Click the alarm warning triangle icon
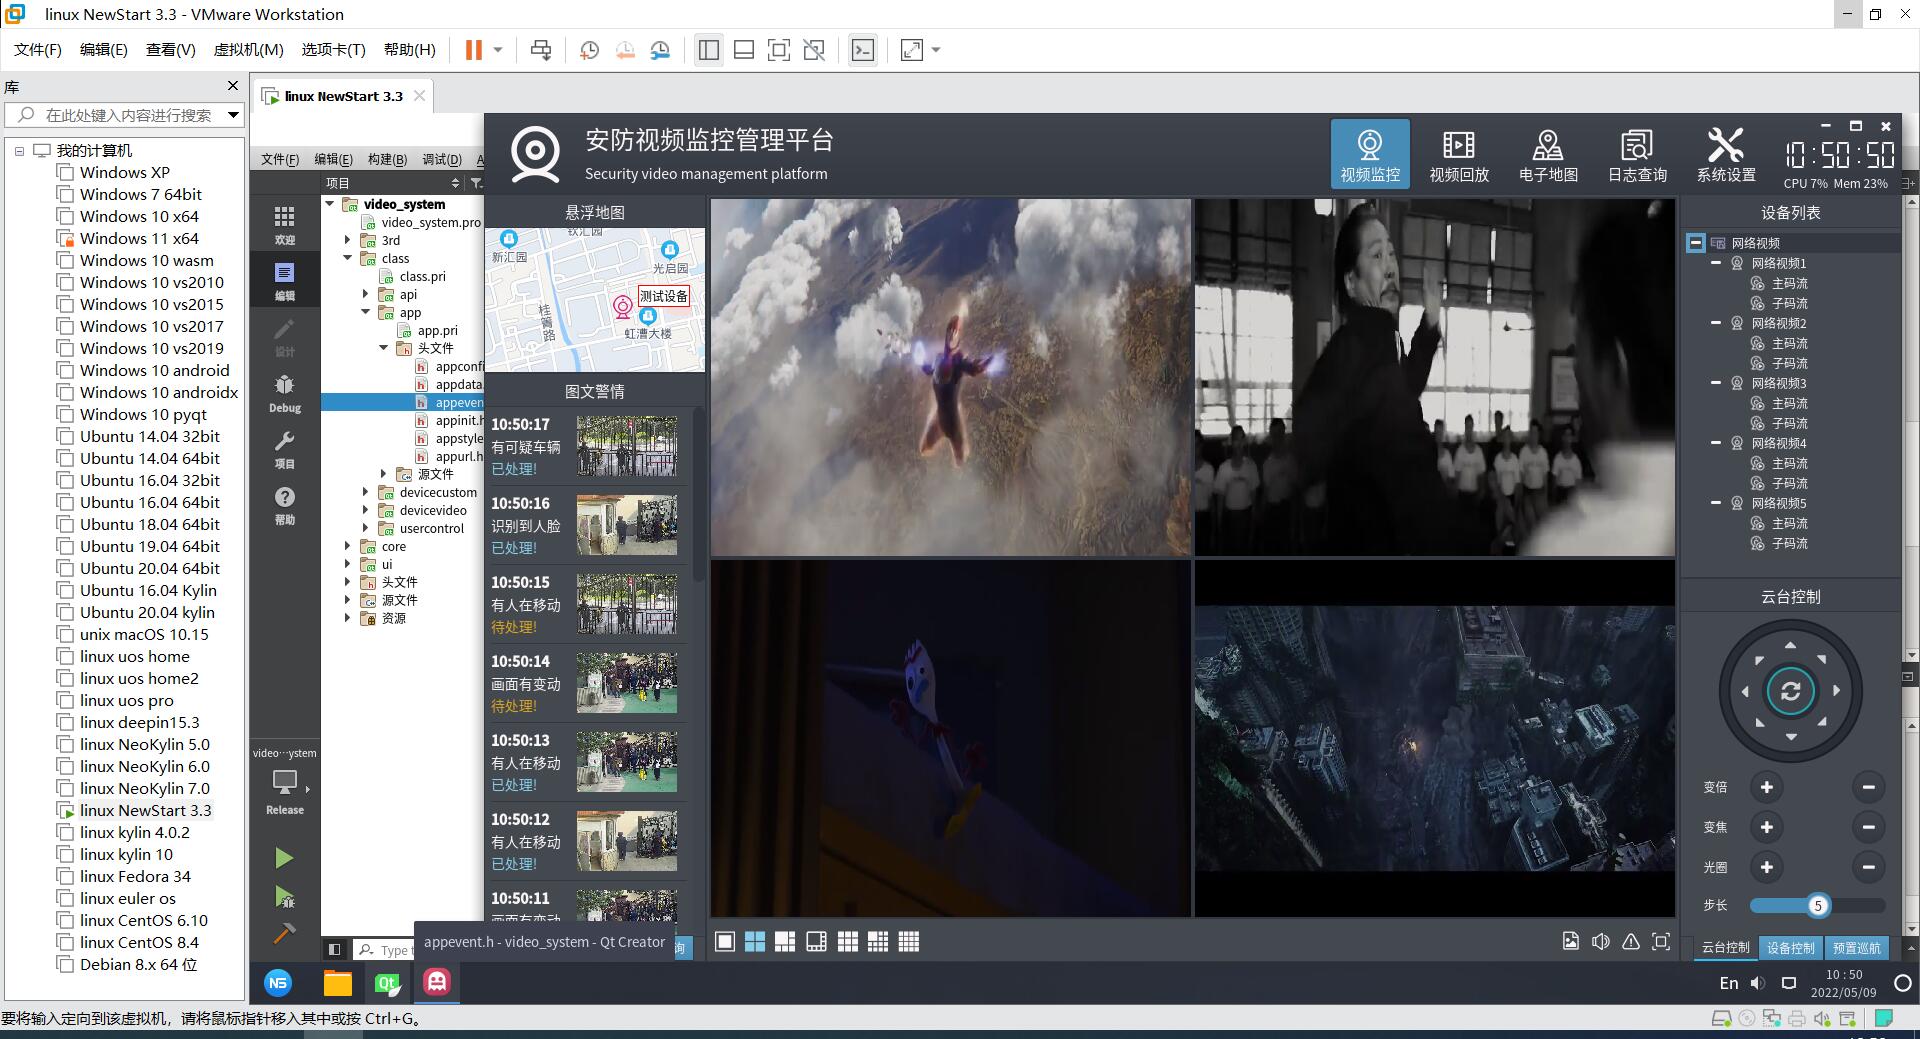This screenshot has height=1039, width=1920. 1631,941
